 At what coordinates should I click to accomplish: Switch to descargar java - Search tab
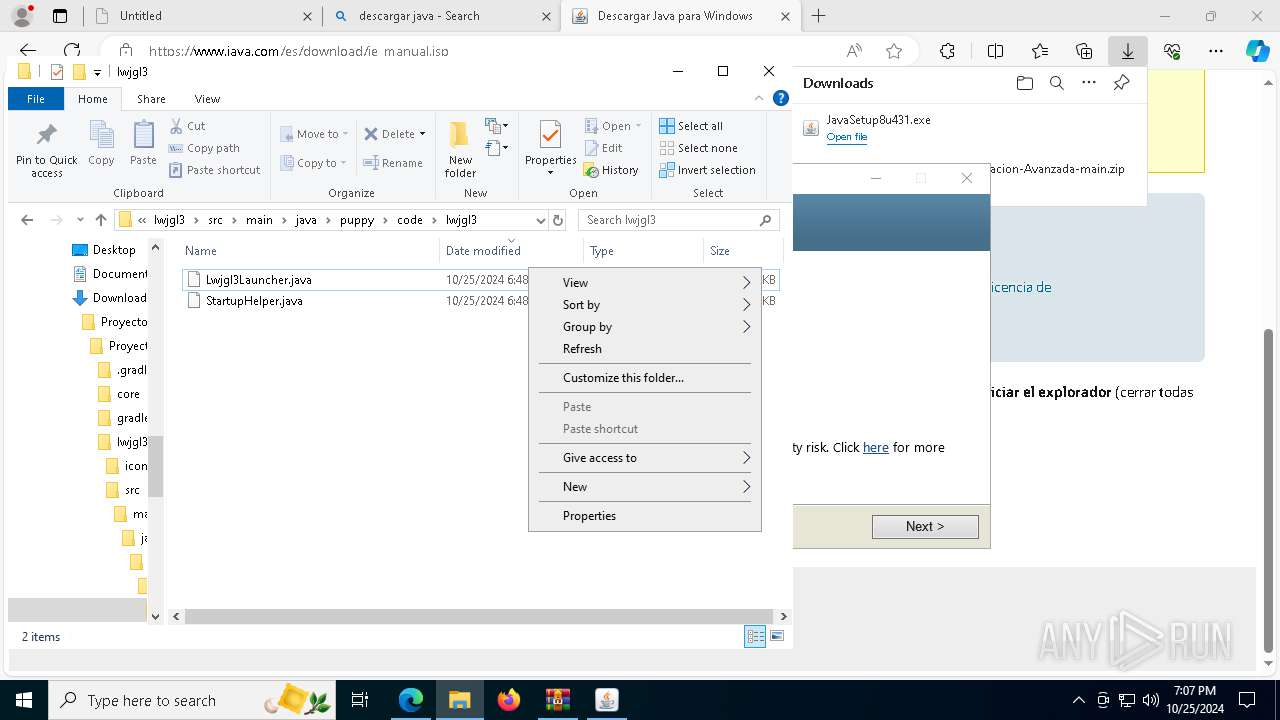(x=441, y=16)
